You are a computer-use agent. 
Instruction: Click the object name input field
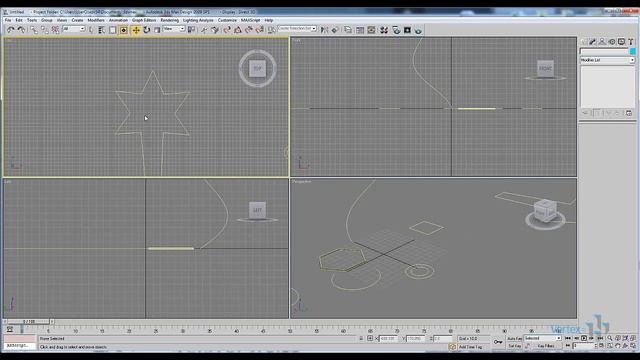point(604,51)
